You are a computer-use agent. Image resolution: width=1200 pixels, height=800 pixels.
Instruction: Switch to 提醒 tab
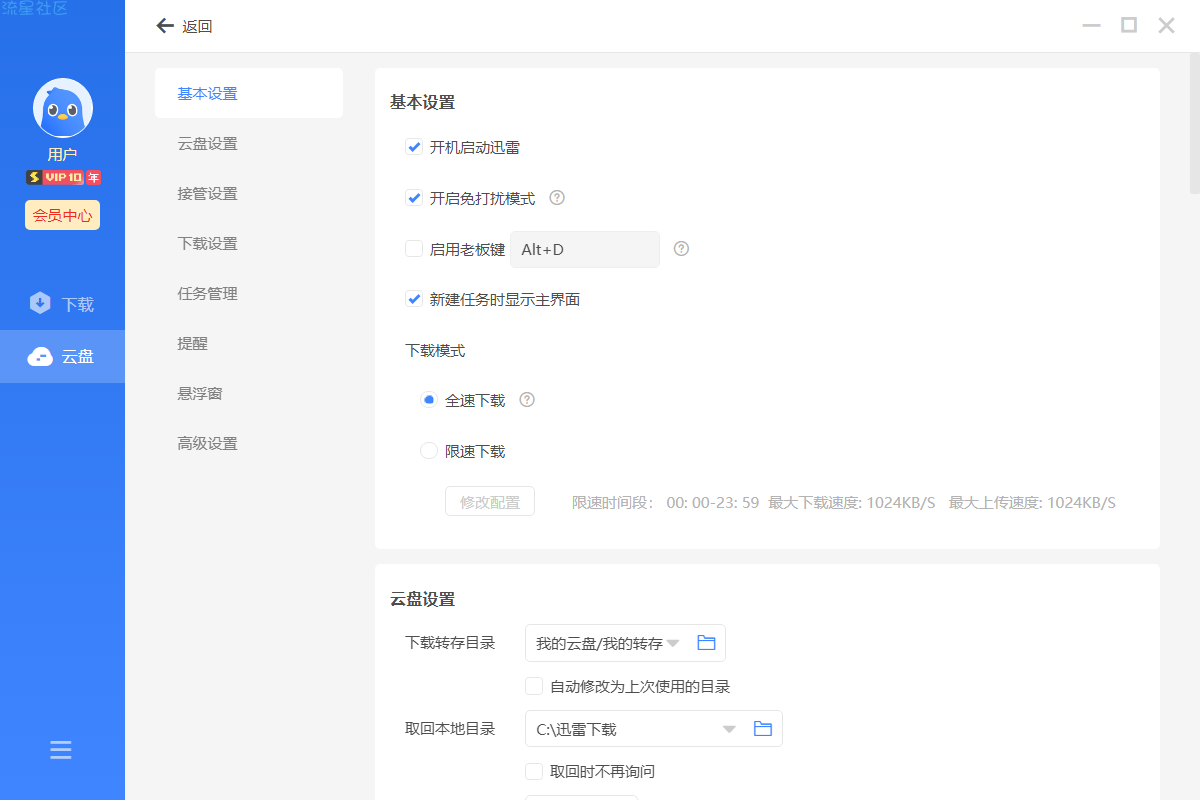point(249,343)
